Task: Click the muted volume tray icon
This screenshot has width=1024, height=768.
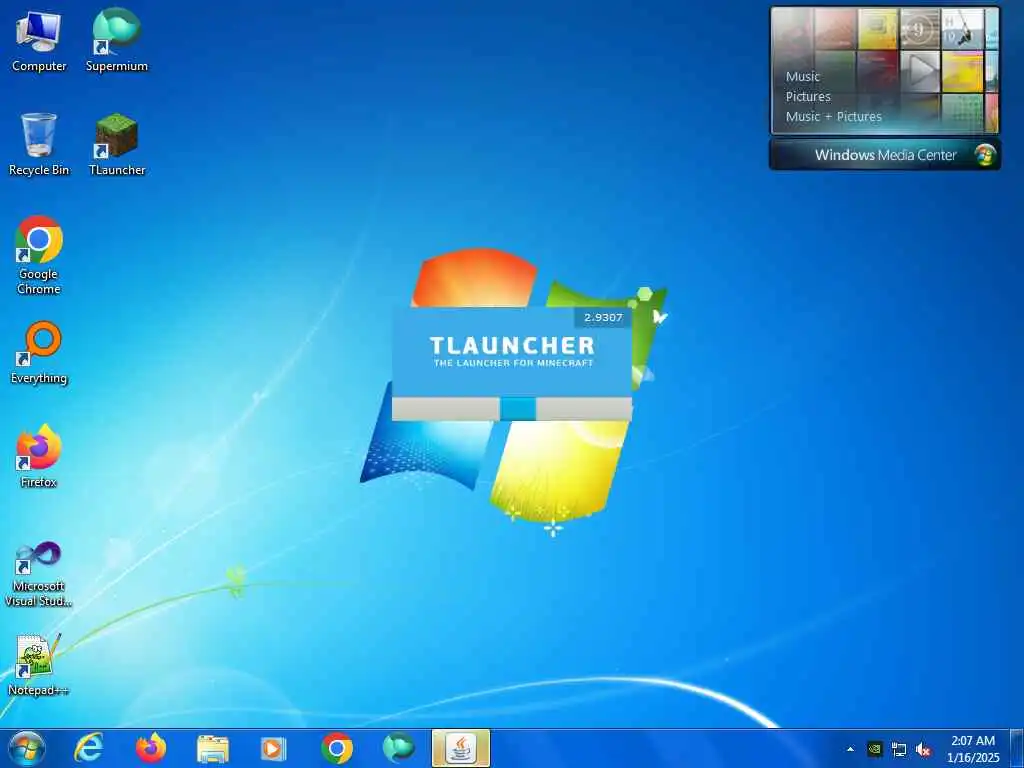Action: tap(923, 750)
